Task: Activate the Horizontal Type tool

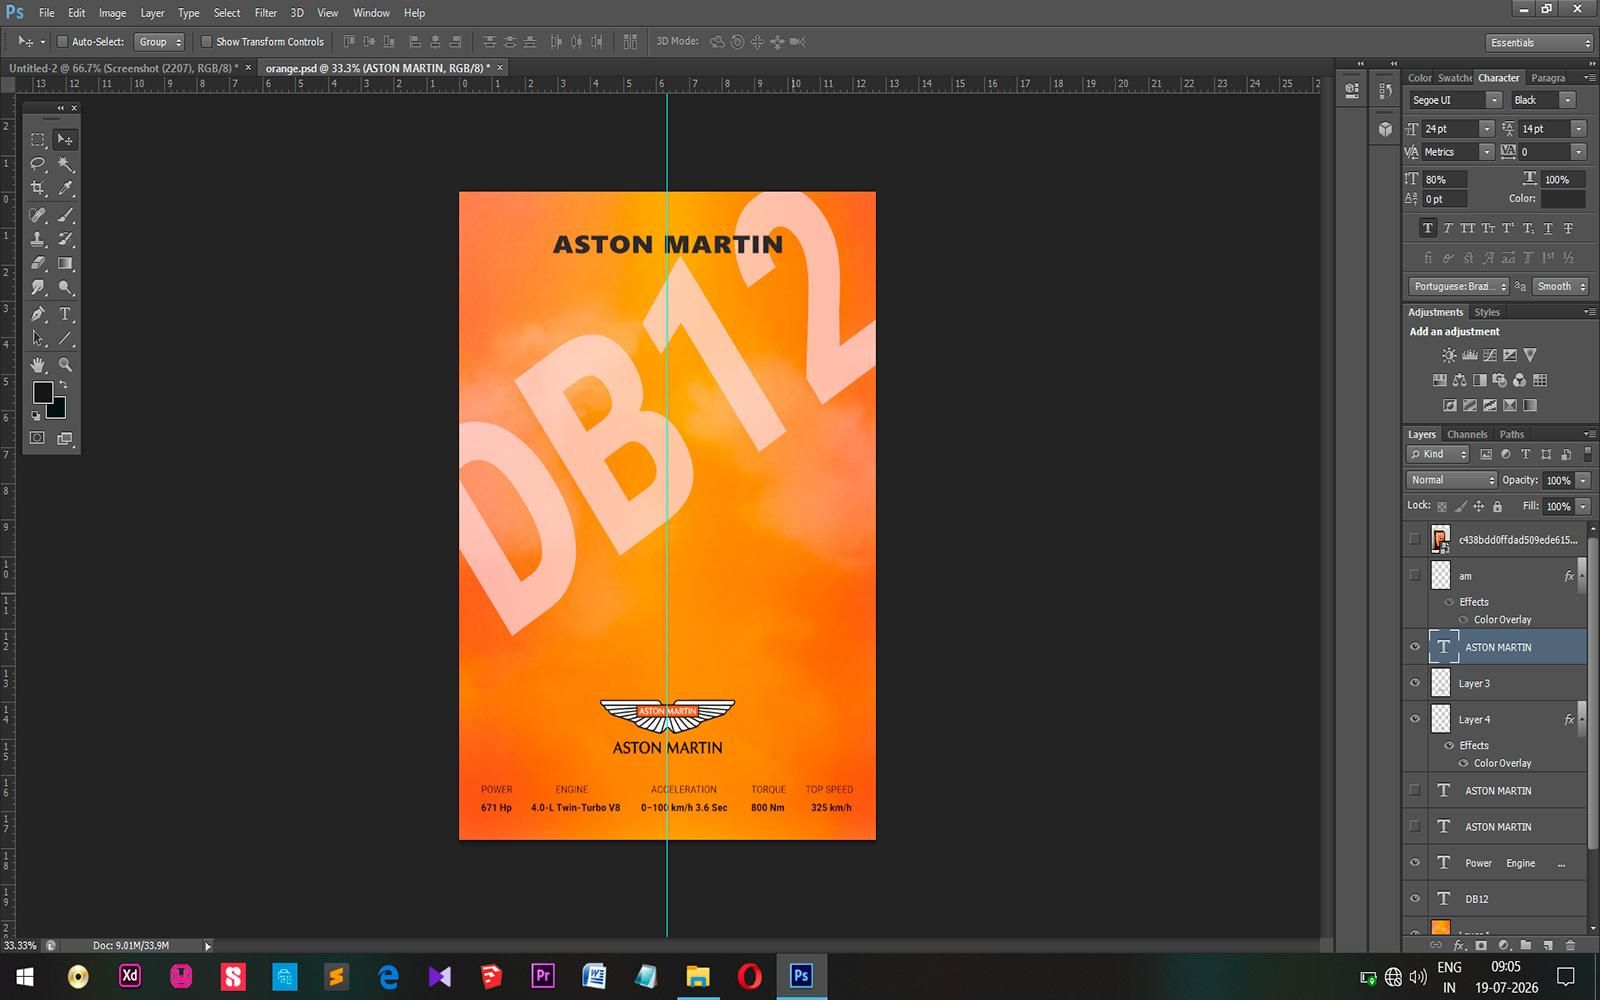Action: pyautogui.click(x=65, y=314)
